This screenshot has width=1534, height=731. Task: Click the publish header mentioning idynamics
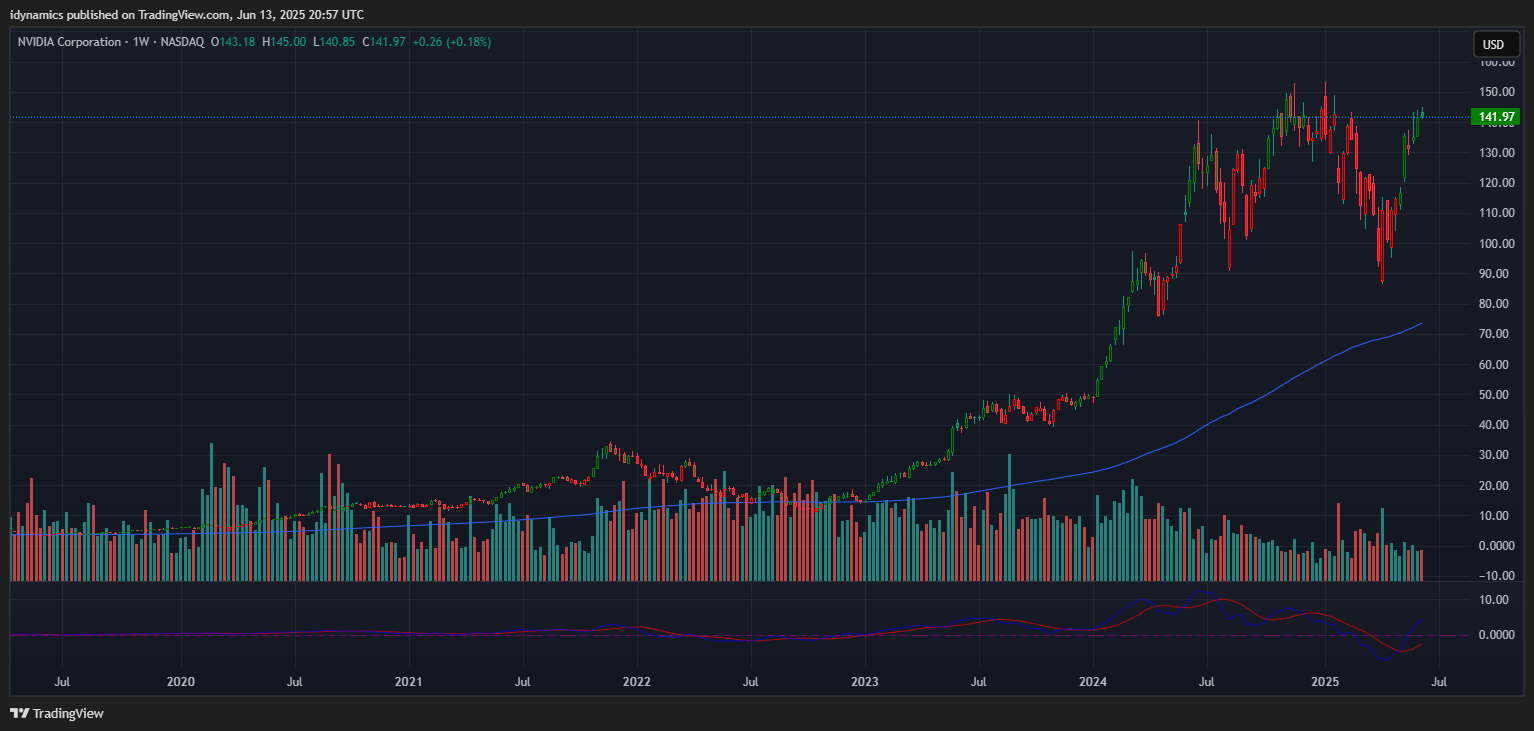187,14
